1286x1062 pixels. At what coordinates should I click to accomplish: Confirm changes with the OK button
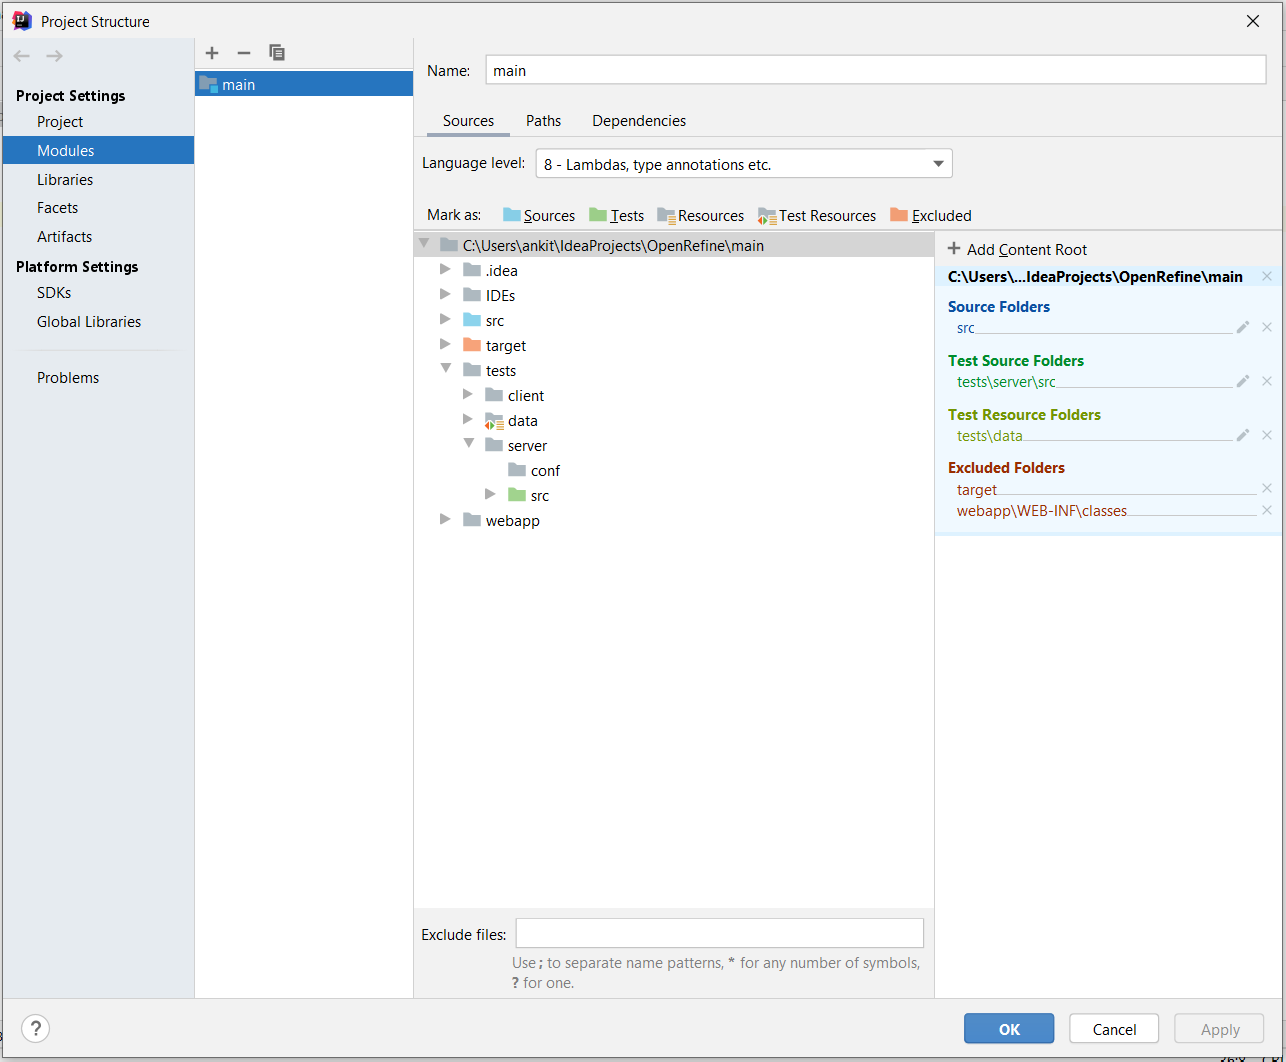pos(1008,1028)
